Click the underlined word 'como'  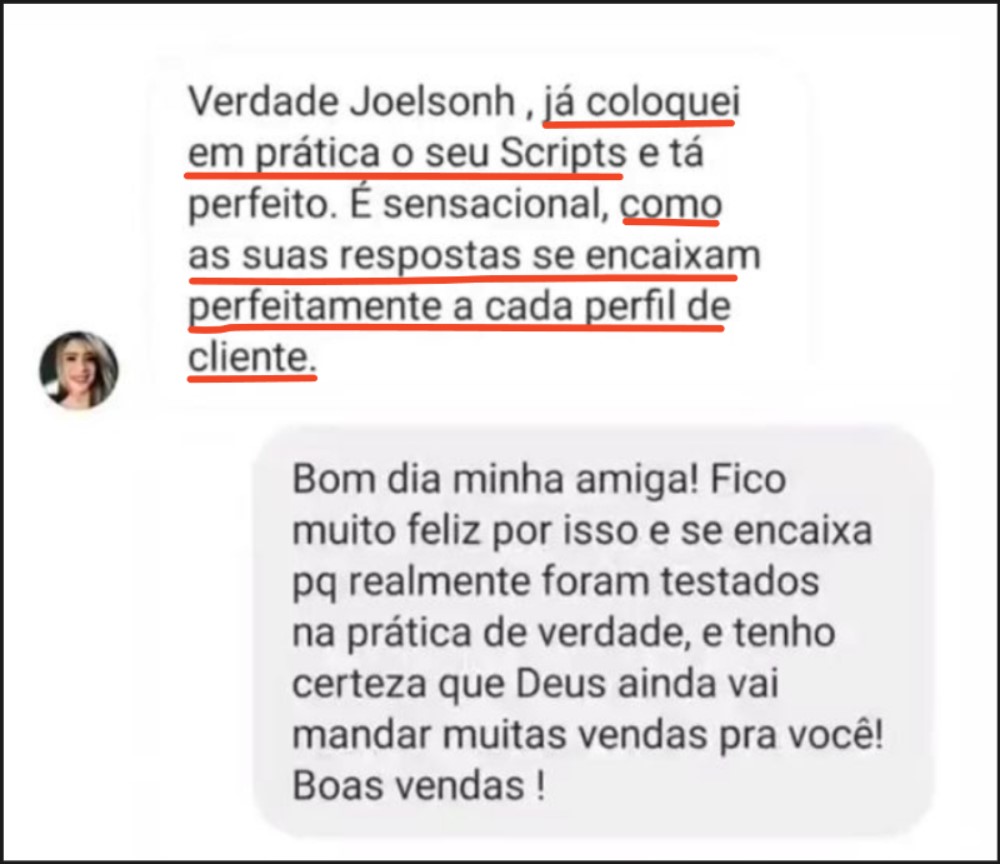coord(671,205)
